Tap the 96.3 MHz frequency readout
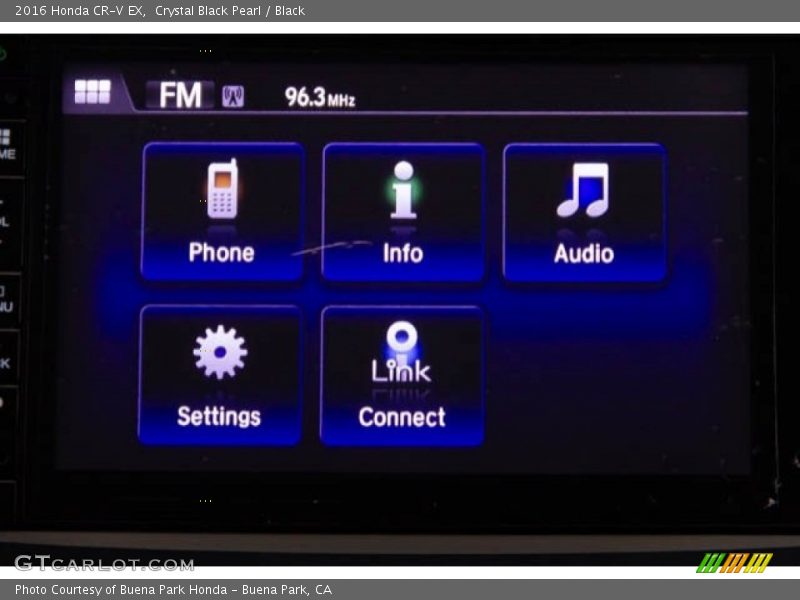800x600 pixels. 320,97
